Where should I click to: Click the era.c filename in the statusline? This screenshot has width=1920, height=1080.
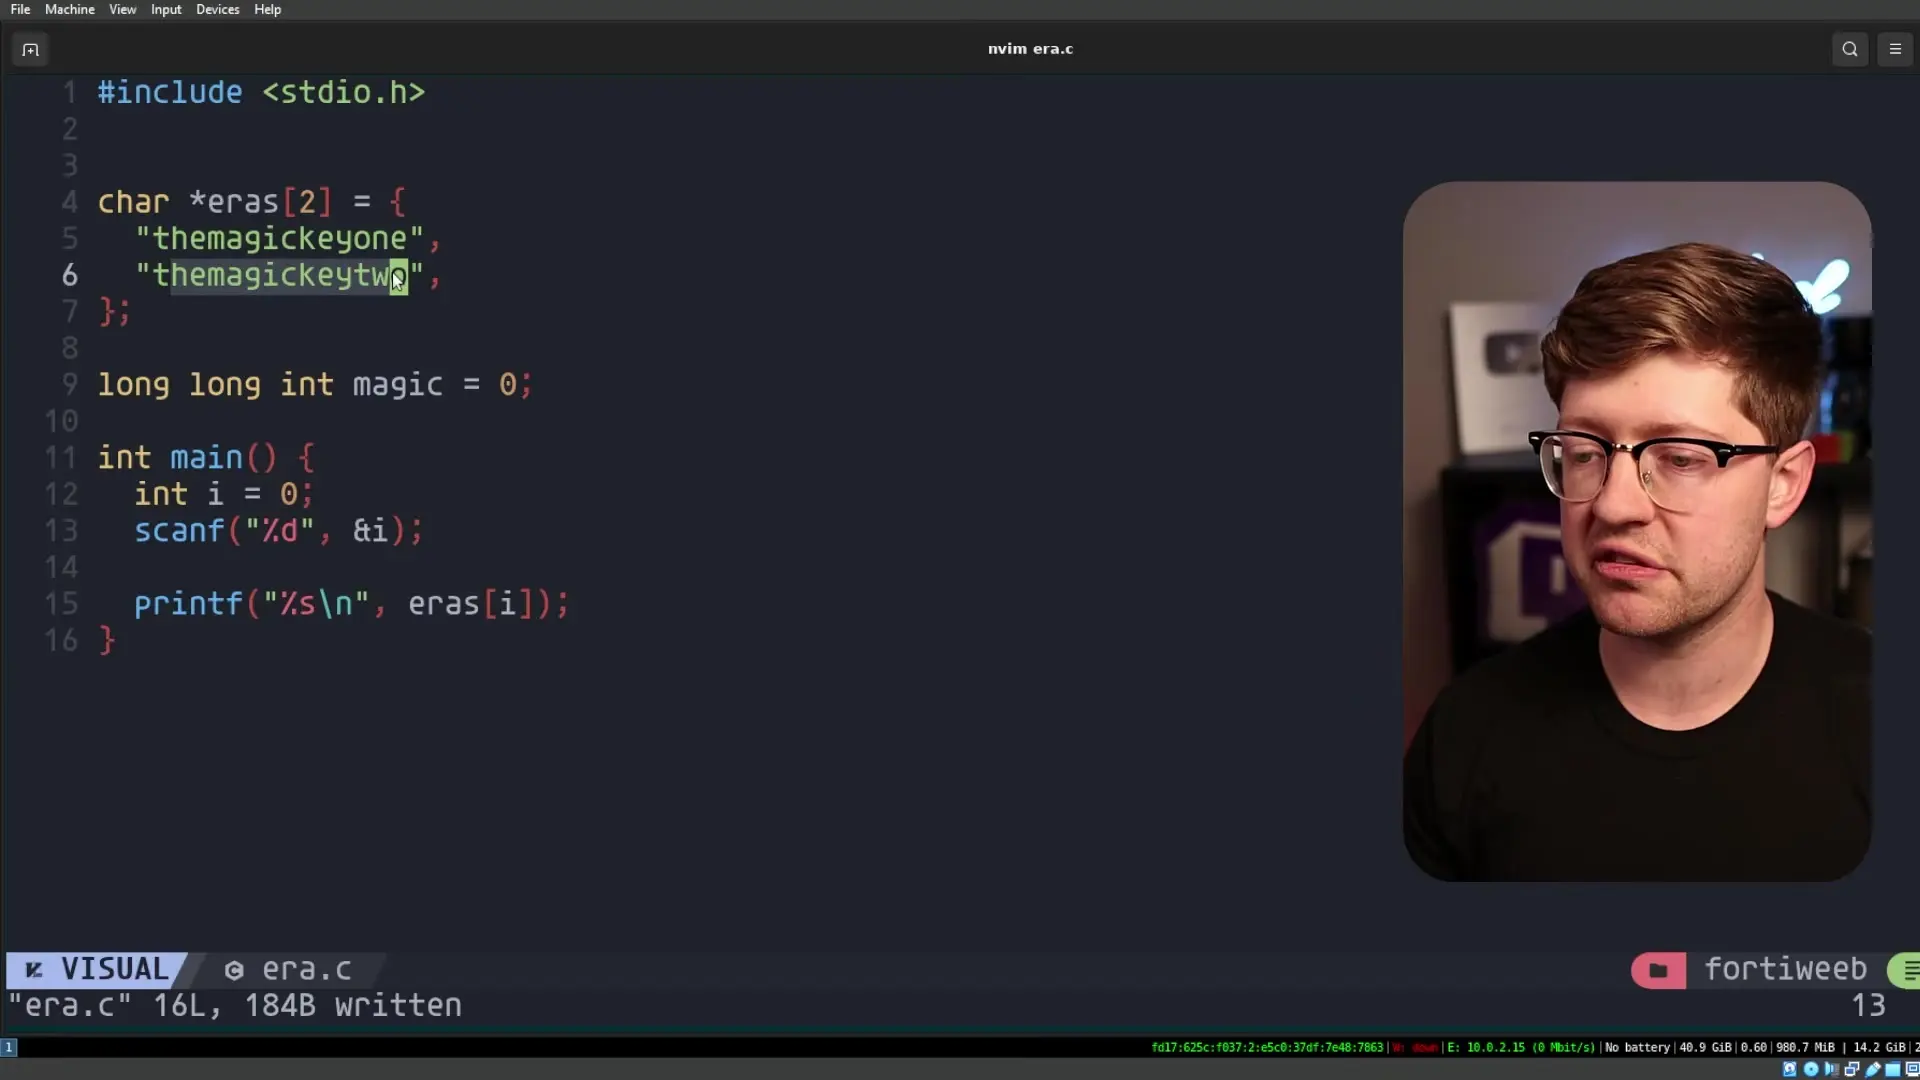(306, 969)
